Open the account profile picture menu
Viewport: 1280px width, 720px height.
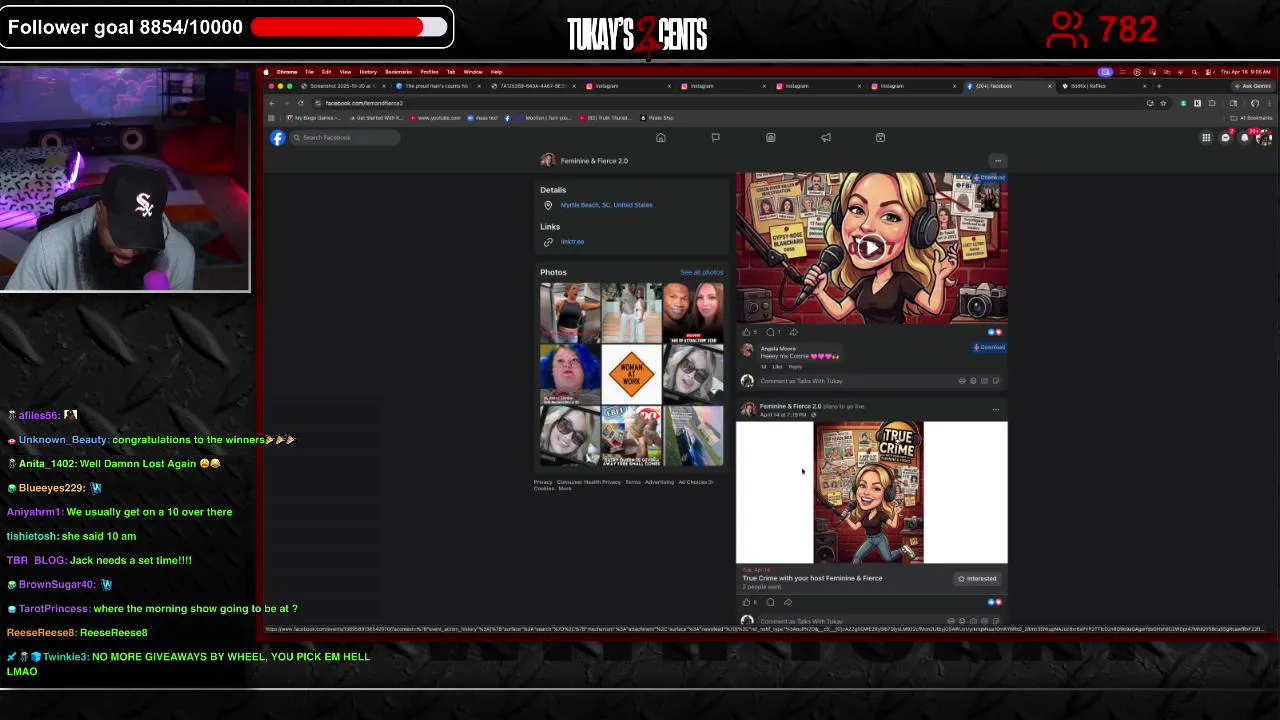(x=1263, y=138)
